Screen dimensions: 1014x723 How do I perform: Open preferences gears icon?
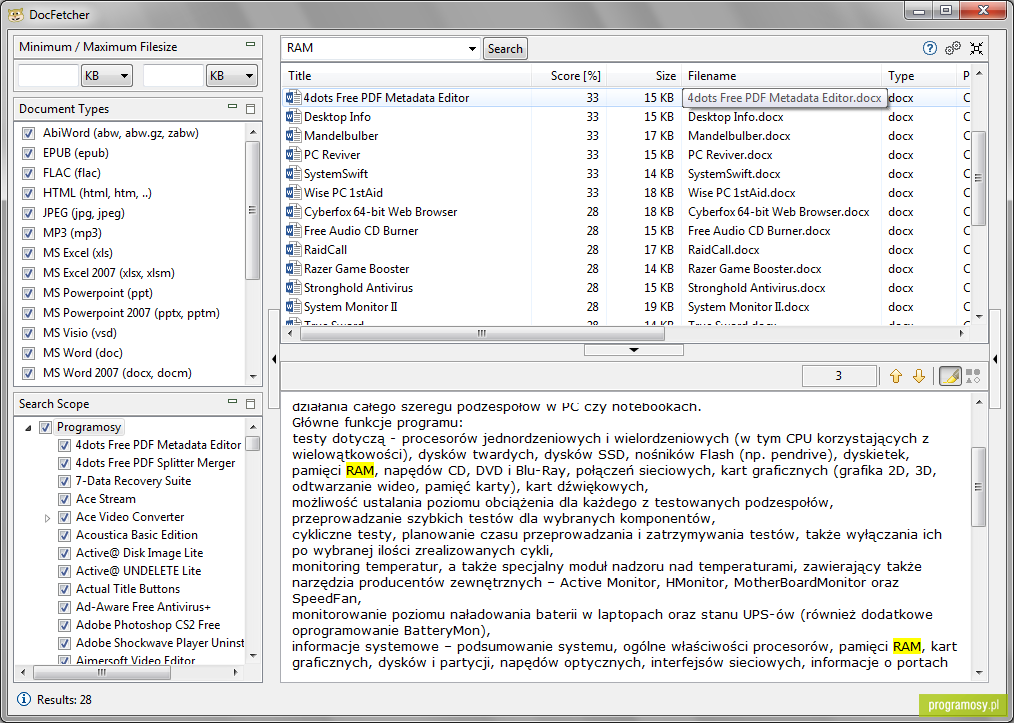953,48
